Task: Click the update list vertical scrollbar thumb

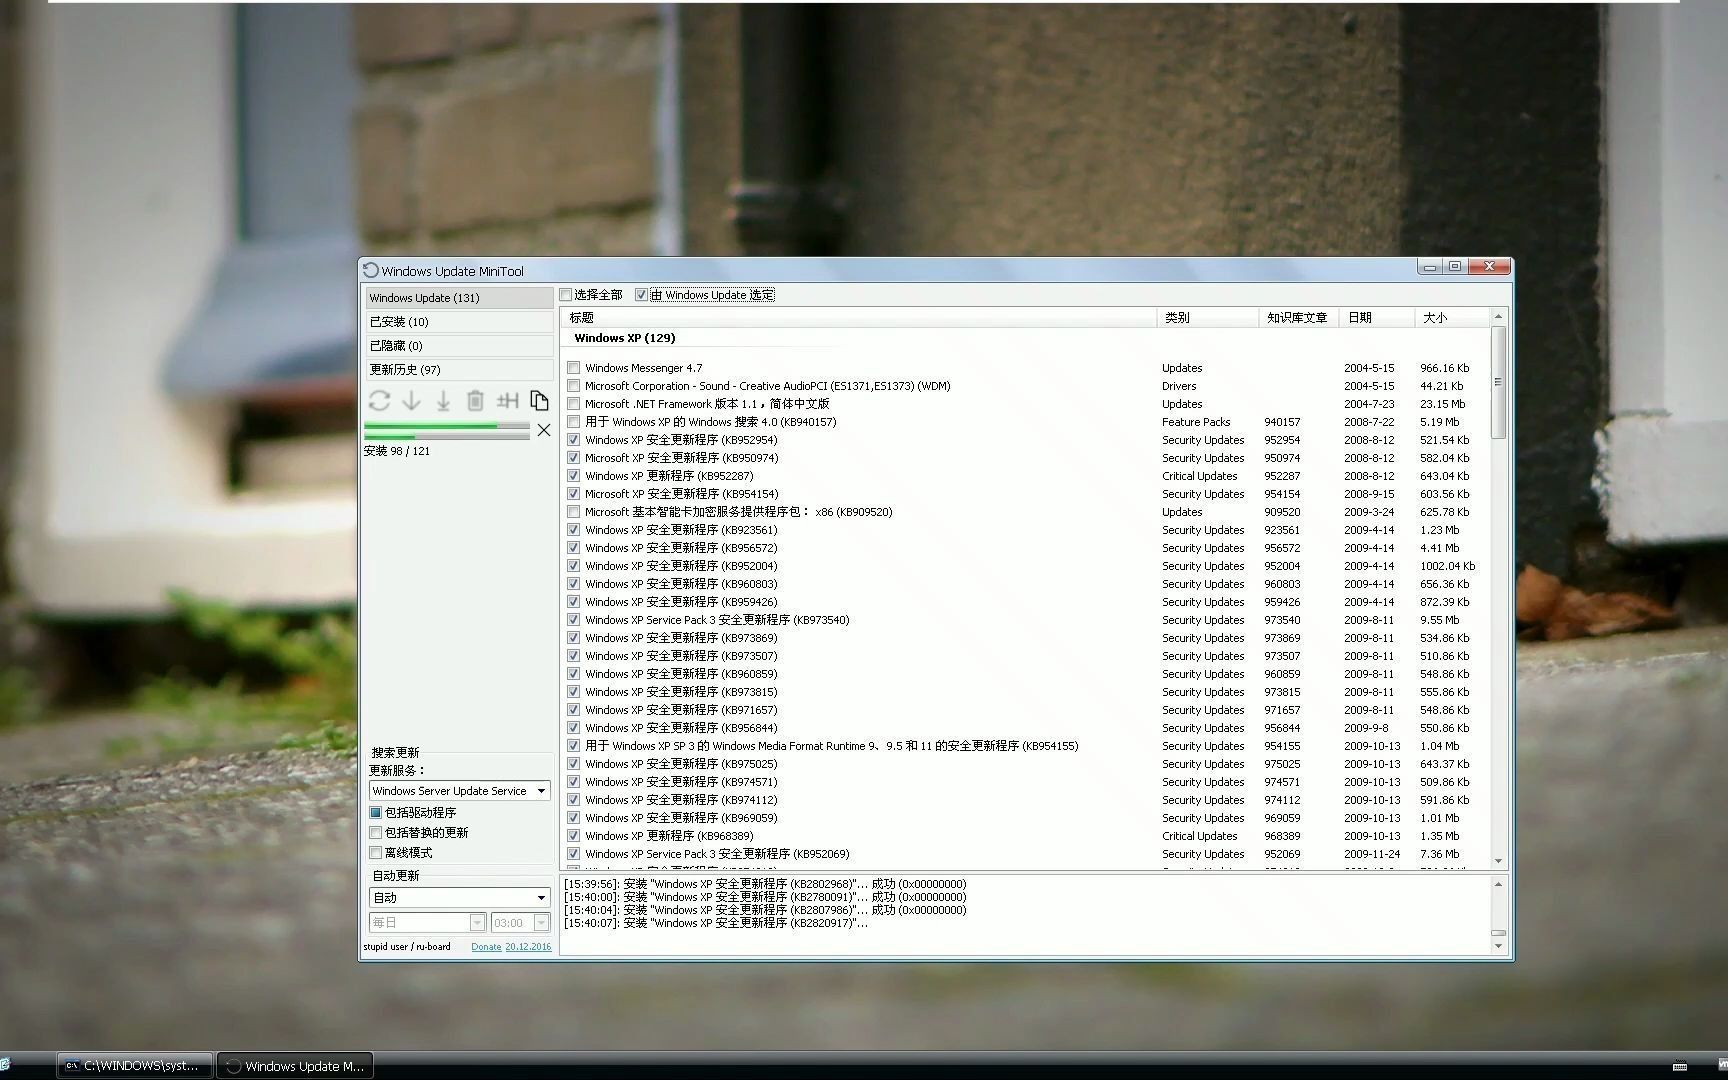Action: coord(1498,382)
